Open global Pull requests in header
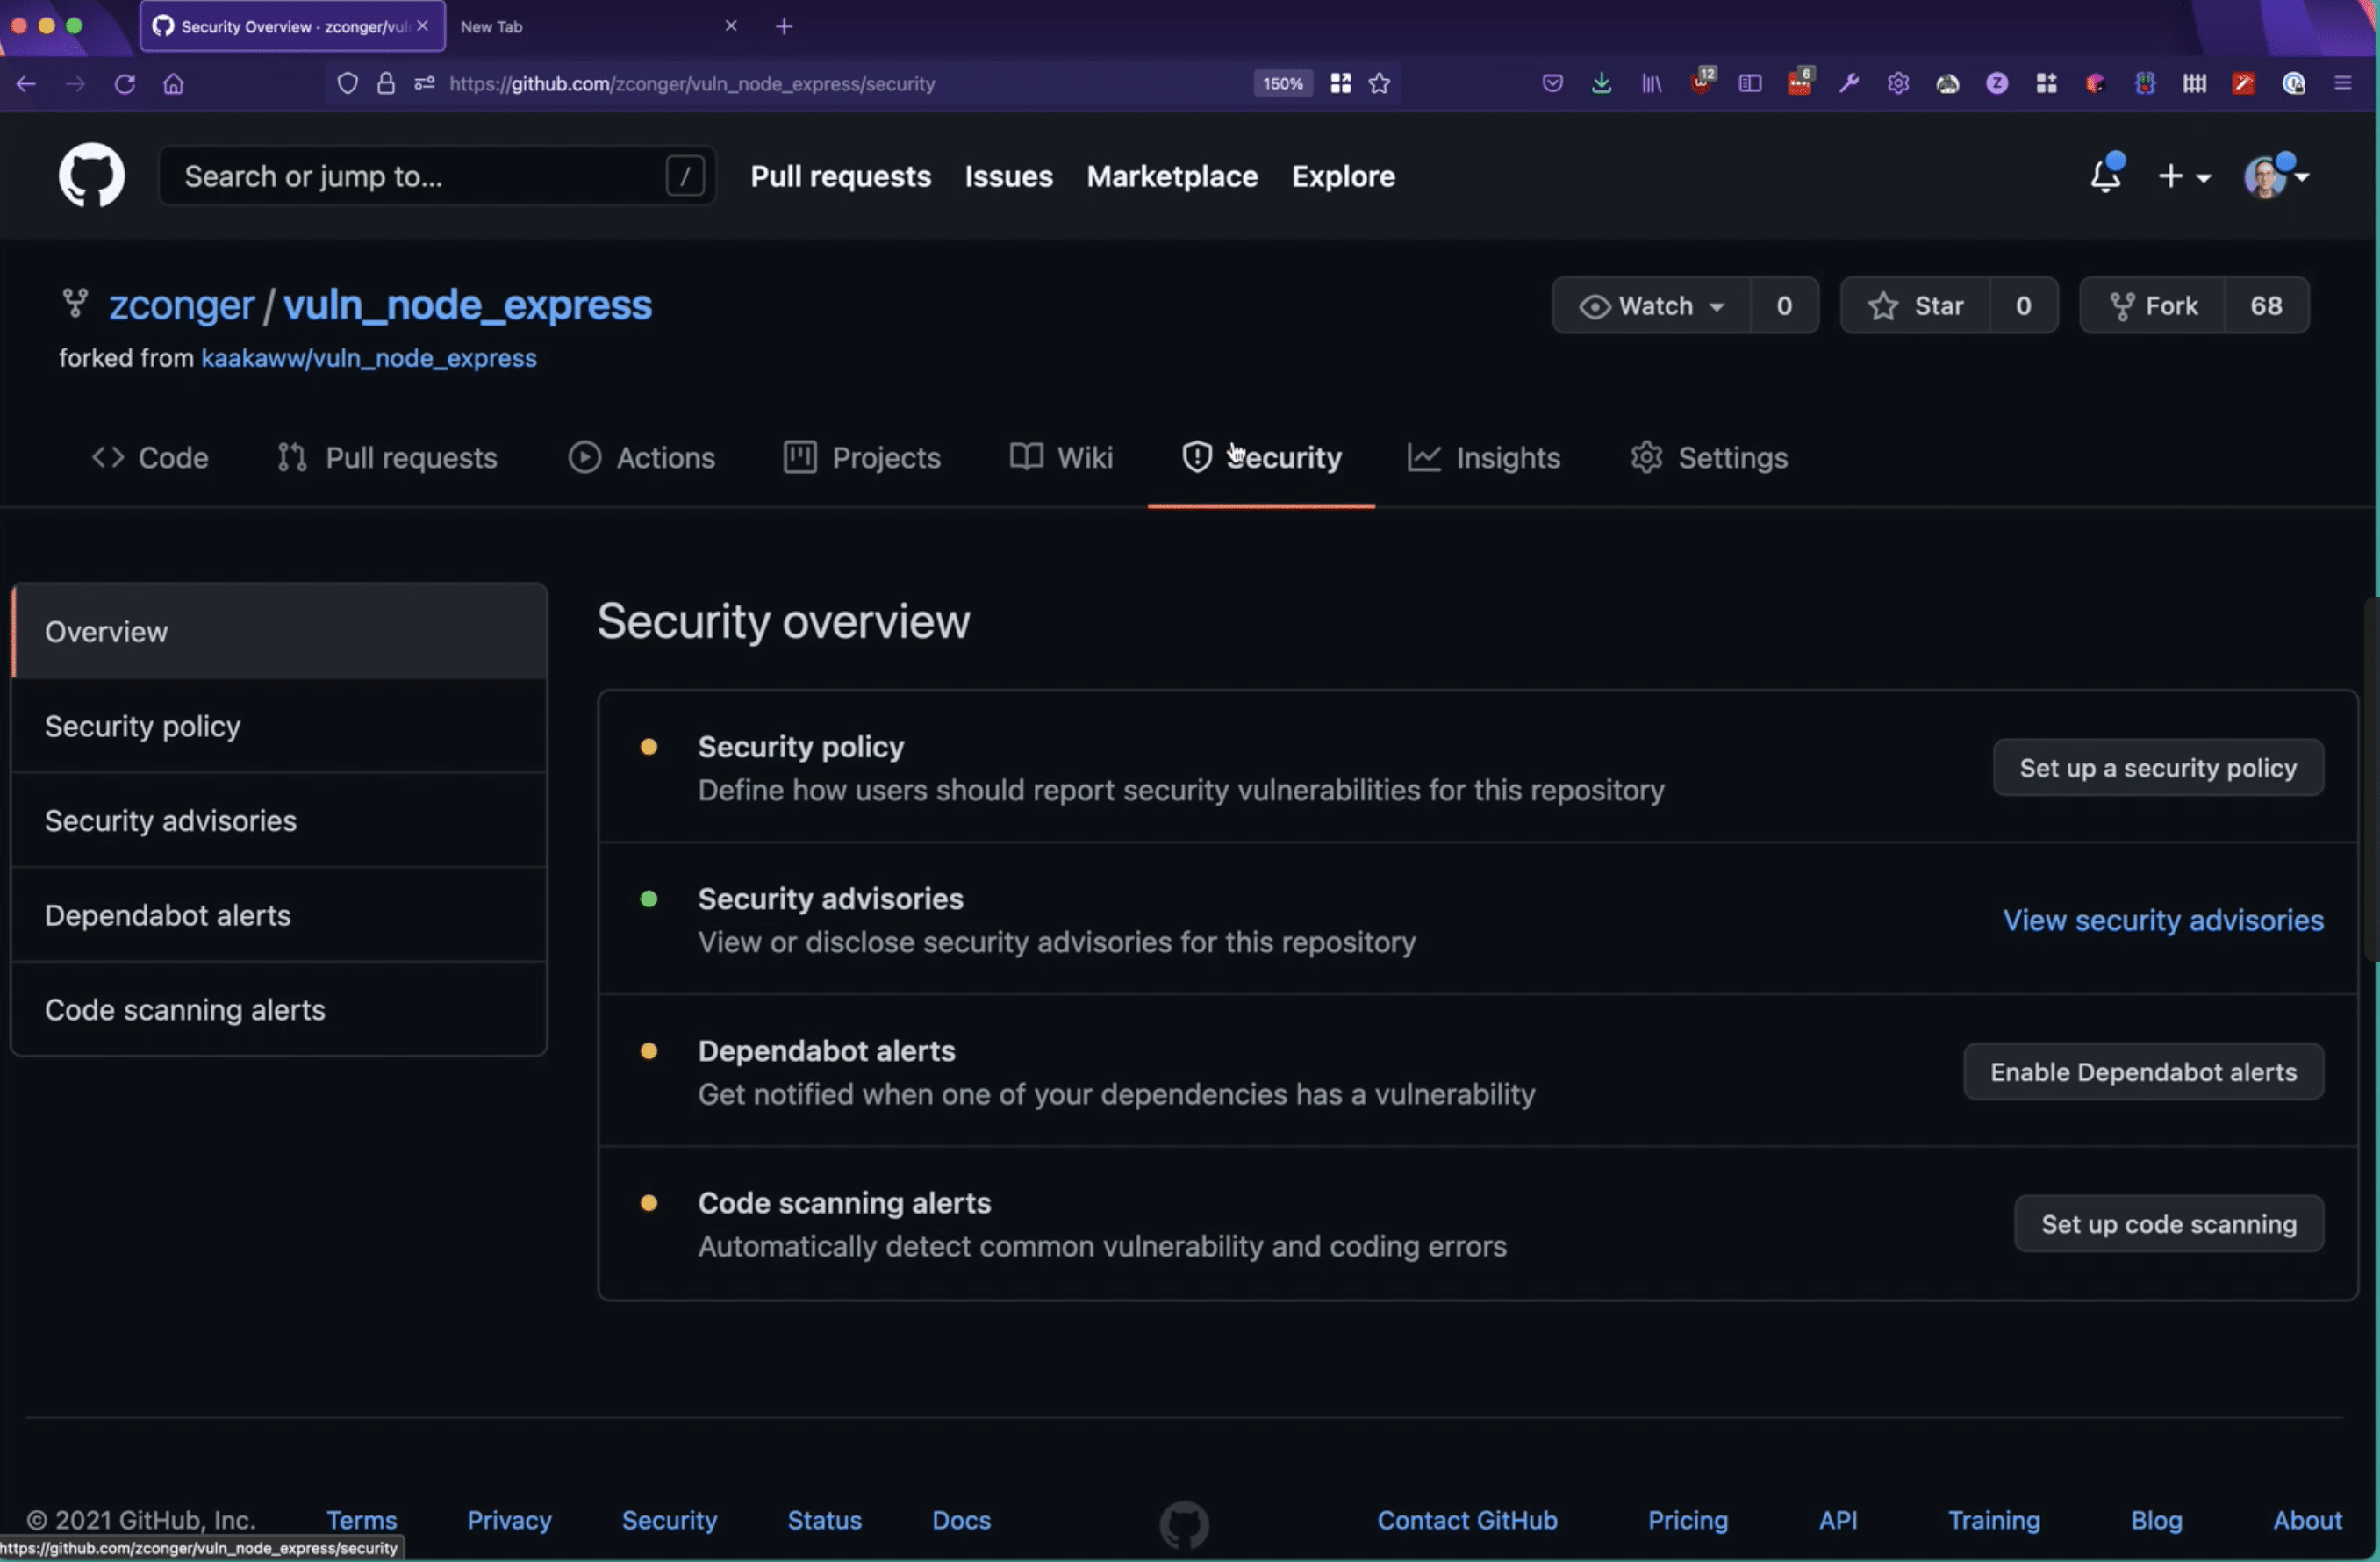 tap(840, 176)
